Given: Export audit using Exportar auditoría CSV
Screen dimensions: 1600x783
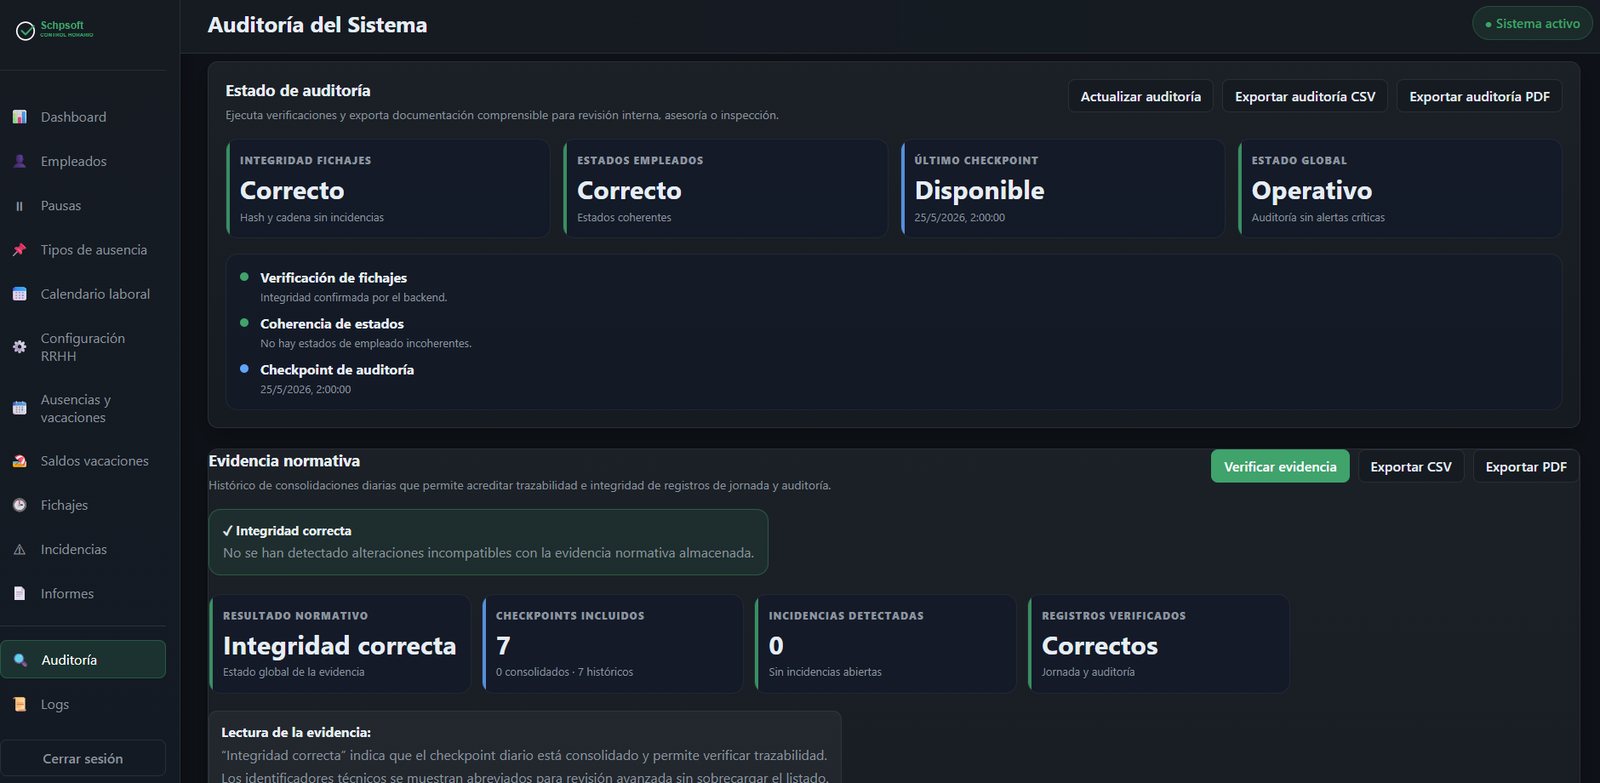Looking at the screenshot, I should pyautogui.click(x=1305, y=96).
